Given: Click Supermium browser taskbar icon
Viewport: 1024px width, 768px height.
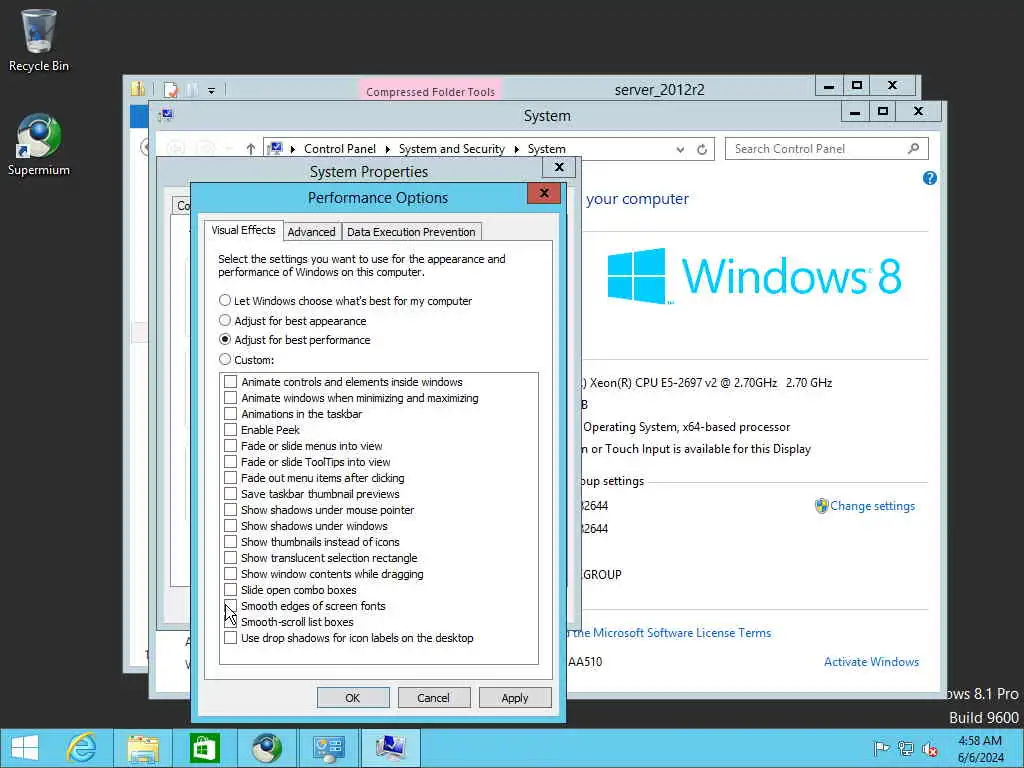Looking at the screenshot, I should pos(266,748).
